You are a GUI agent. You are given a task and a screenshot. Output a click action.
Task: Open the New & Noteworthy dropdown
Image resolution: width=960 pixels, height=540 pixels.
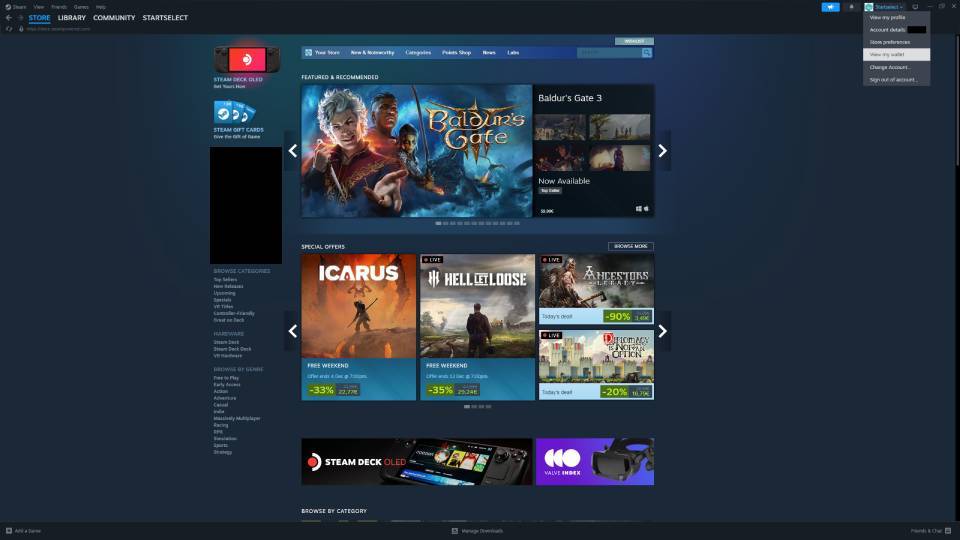(372, 53)
